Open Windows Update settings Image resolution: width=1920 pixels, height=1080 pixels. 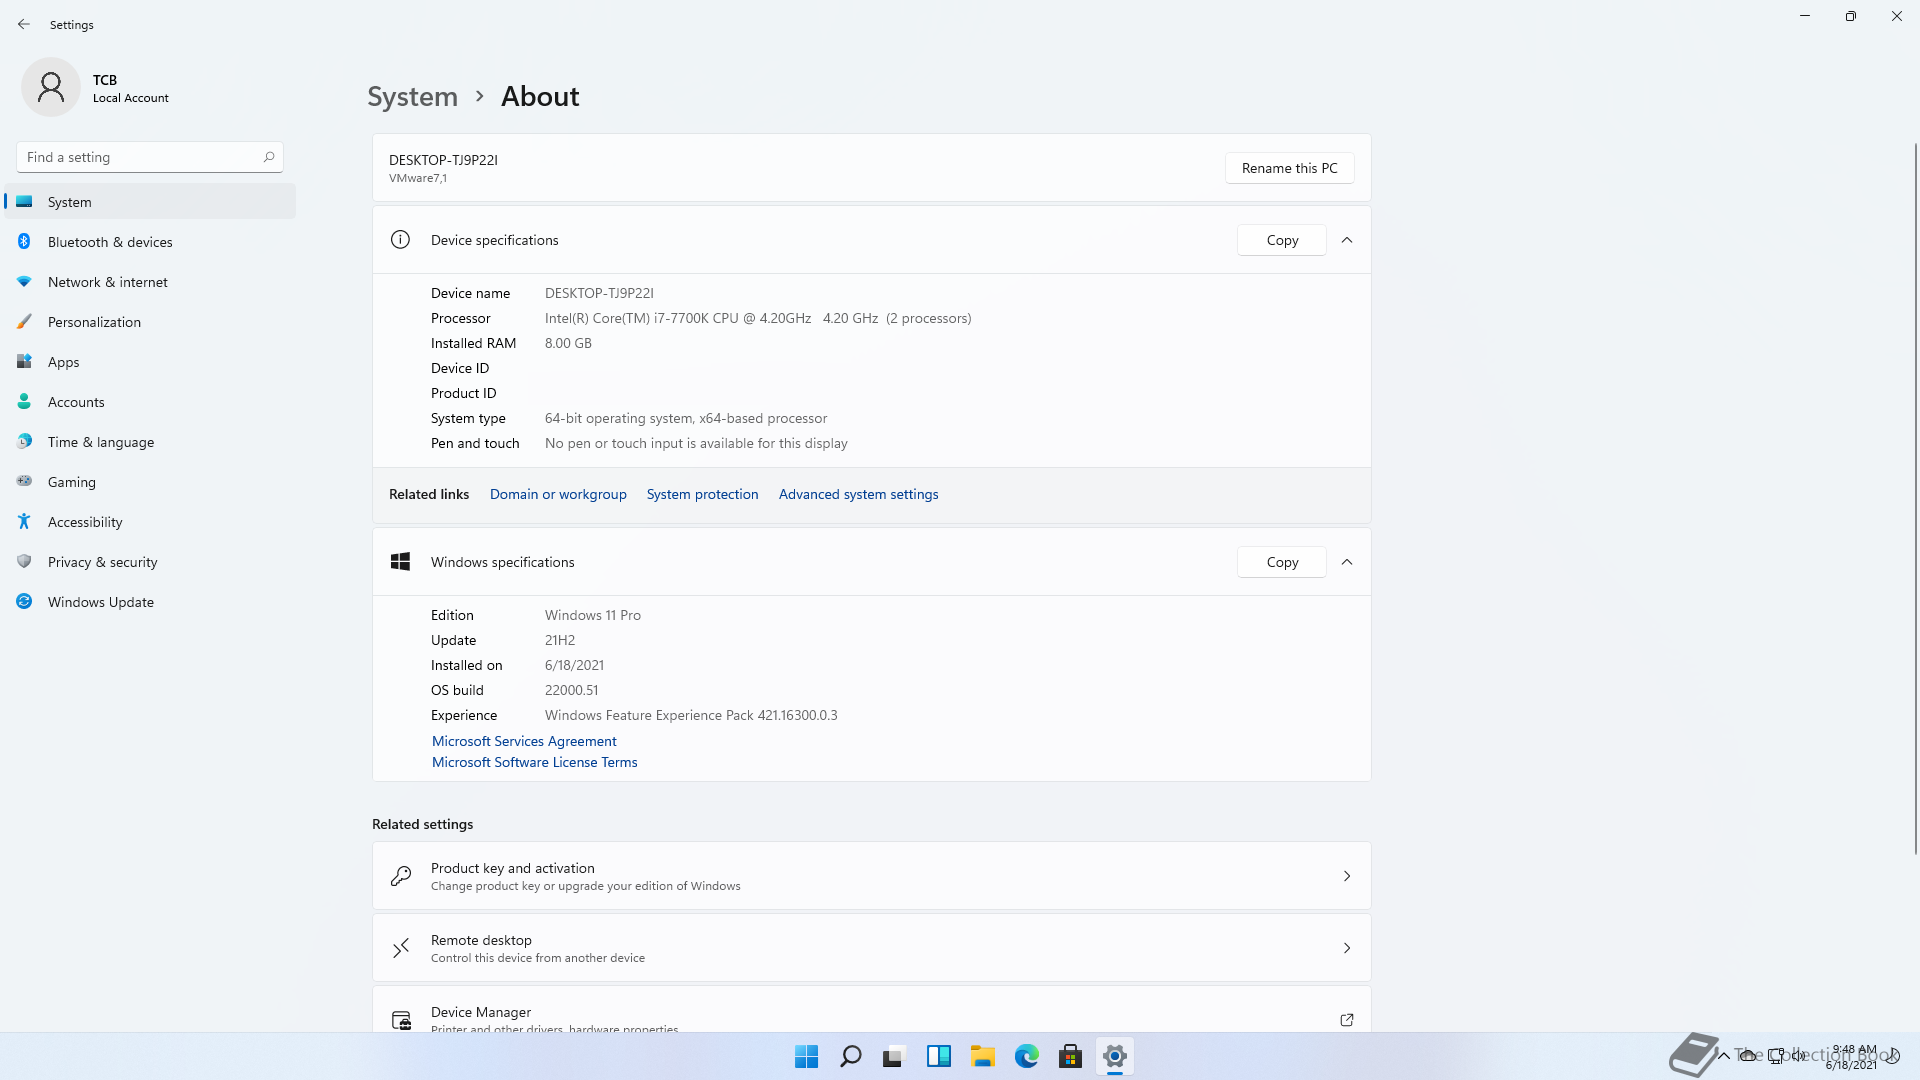pos(150,602)
